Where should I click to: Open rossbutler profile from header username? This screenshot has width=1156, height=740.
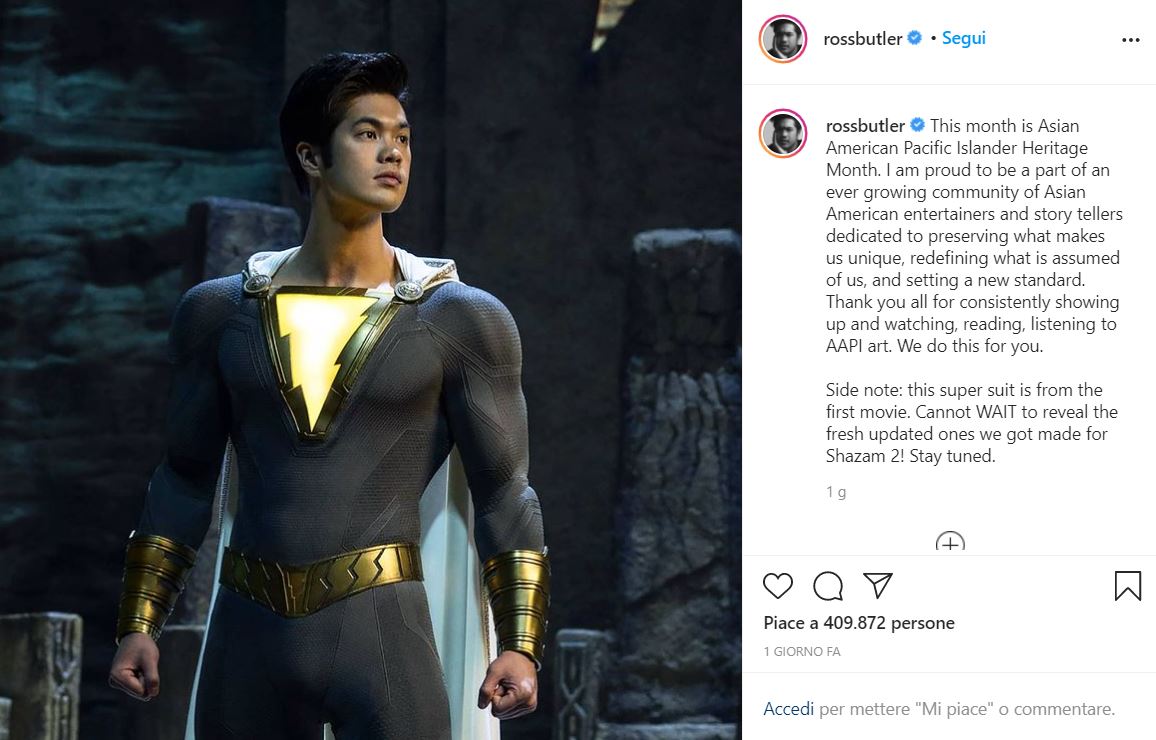pyautogui.click(x=863, y=39)
